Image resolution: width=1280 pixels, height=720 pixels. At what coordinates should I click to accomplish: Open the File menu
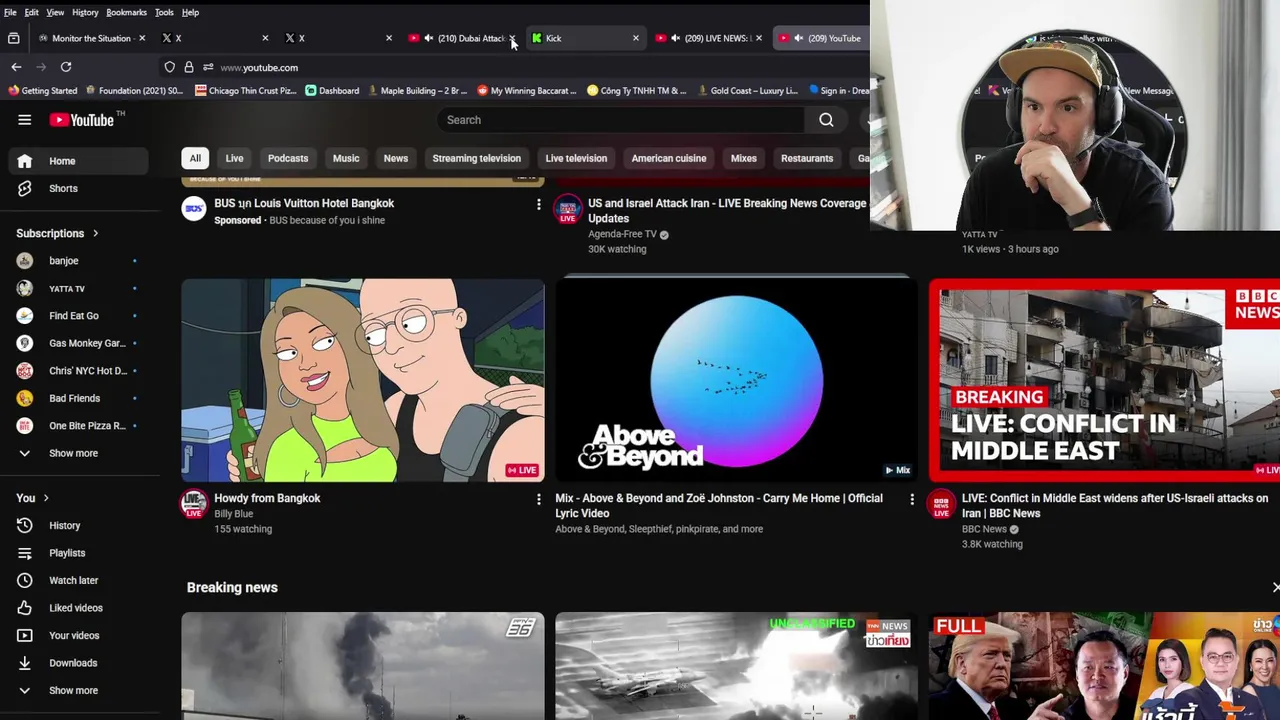(10, 12)
